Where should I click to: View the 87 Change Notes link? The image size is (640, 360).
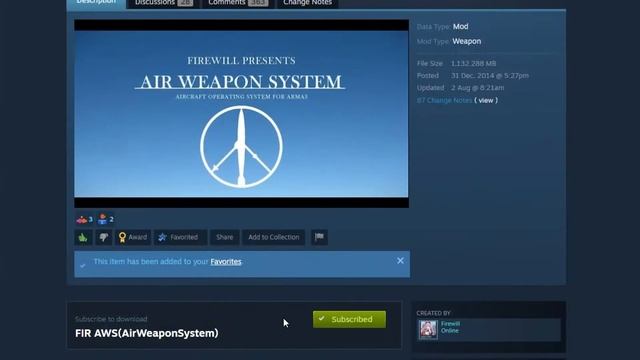coord(444,100)
